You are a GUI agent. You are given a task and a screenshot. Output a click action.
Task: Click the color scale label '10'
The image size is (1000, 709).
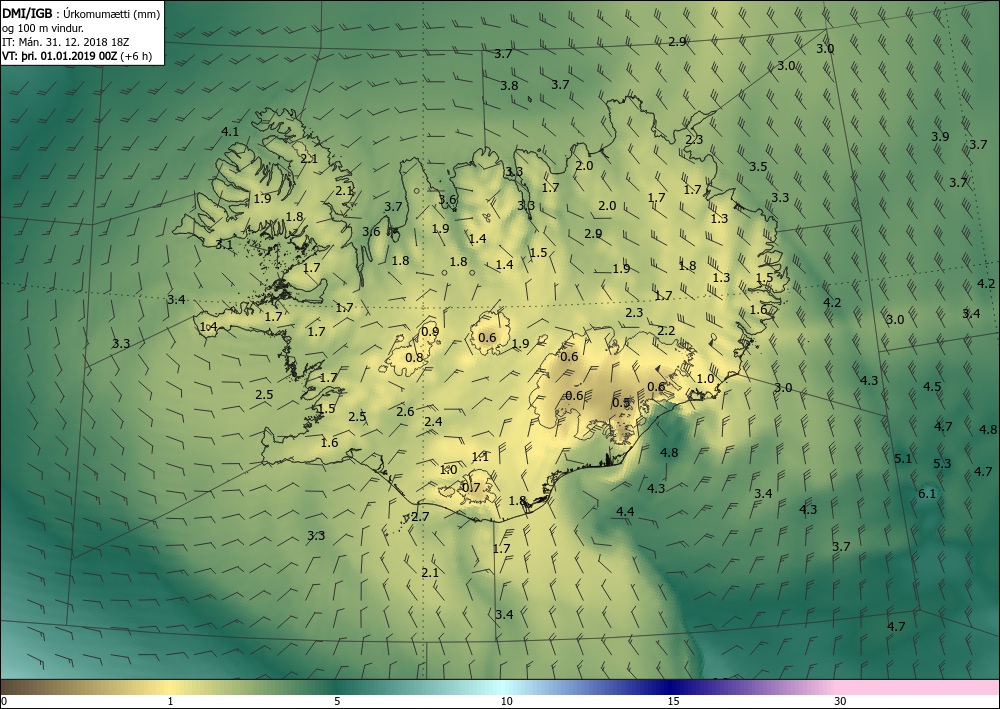pos(506,701)
